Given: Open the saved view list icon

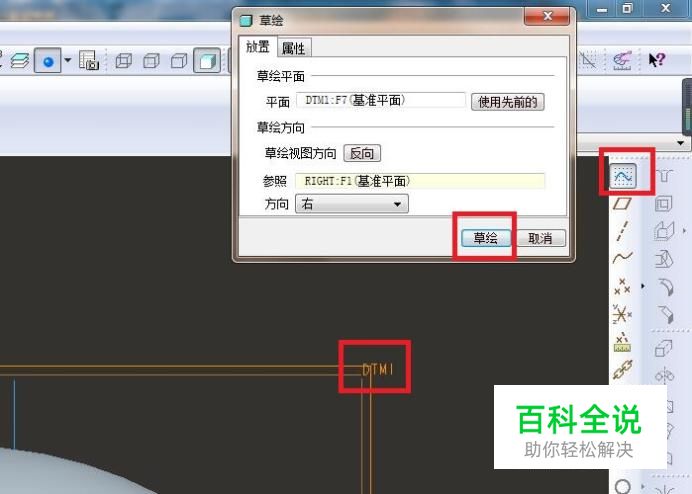Looking at the screenshot, I should point(89,60).
